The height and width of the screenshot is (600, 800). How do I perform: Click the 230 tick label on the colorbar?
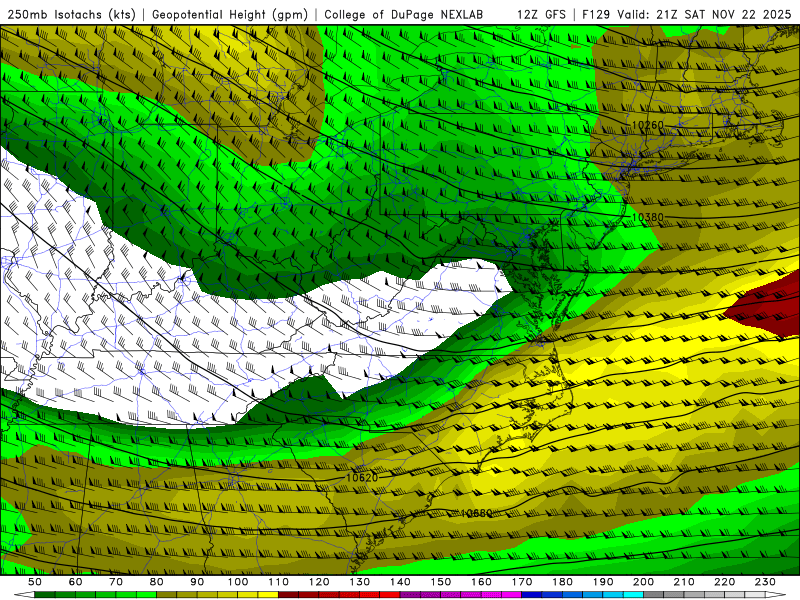(765, 582)
